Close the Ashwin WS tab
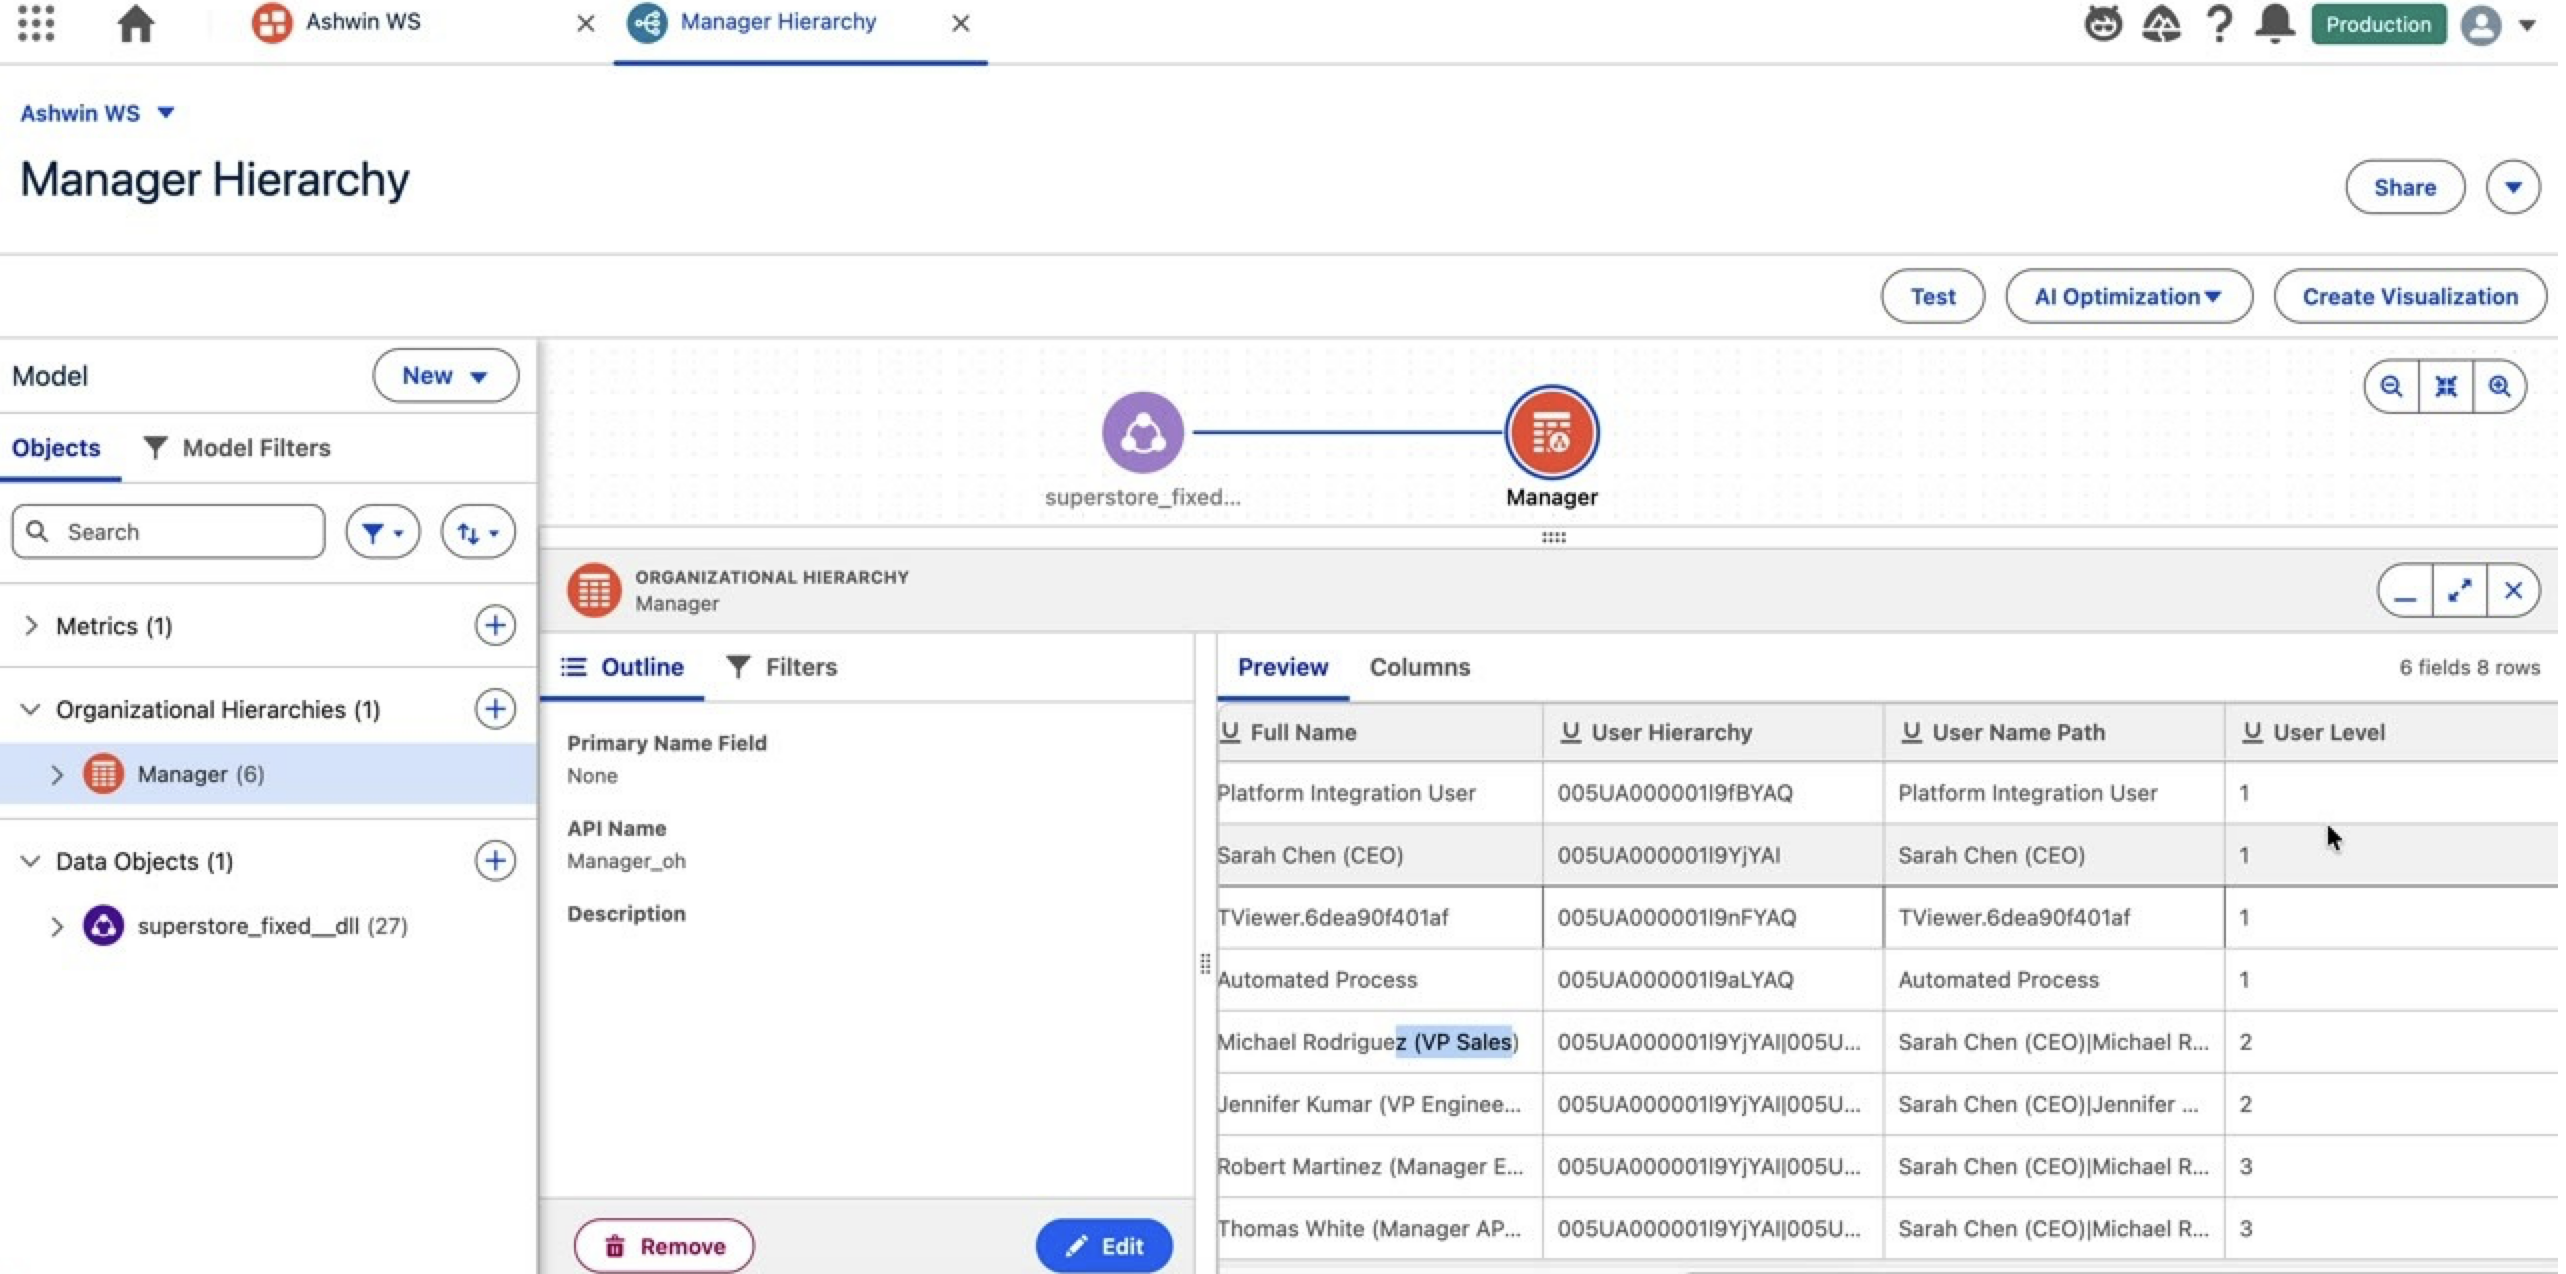 585,23
